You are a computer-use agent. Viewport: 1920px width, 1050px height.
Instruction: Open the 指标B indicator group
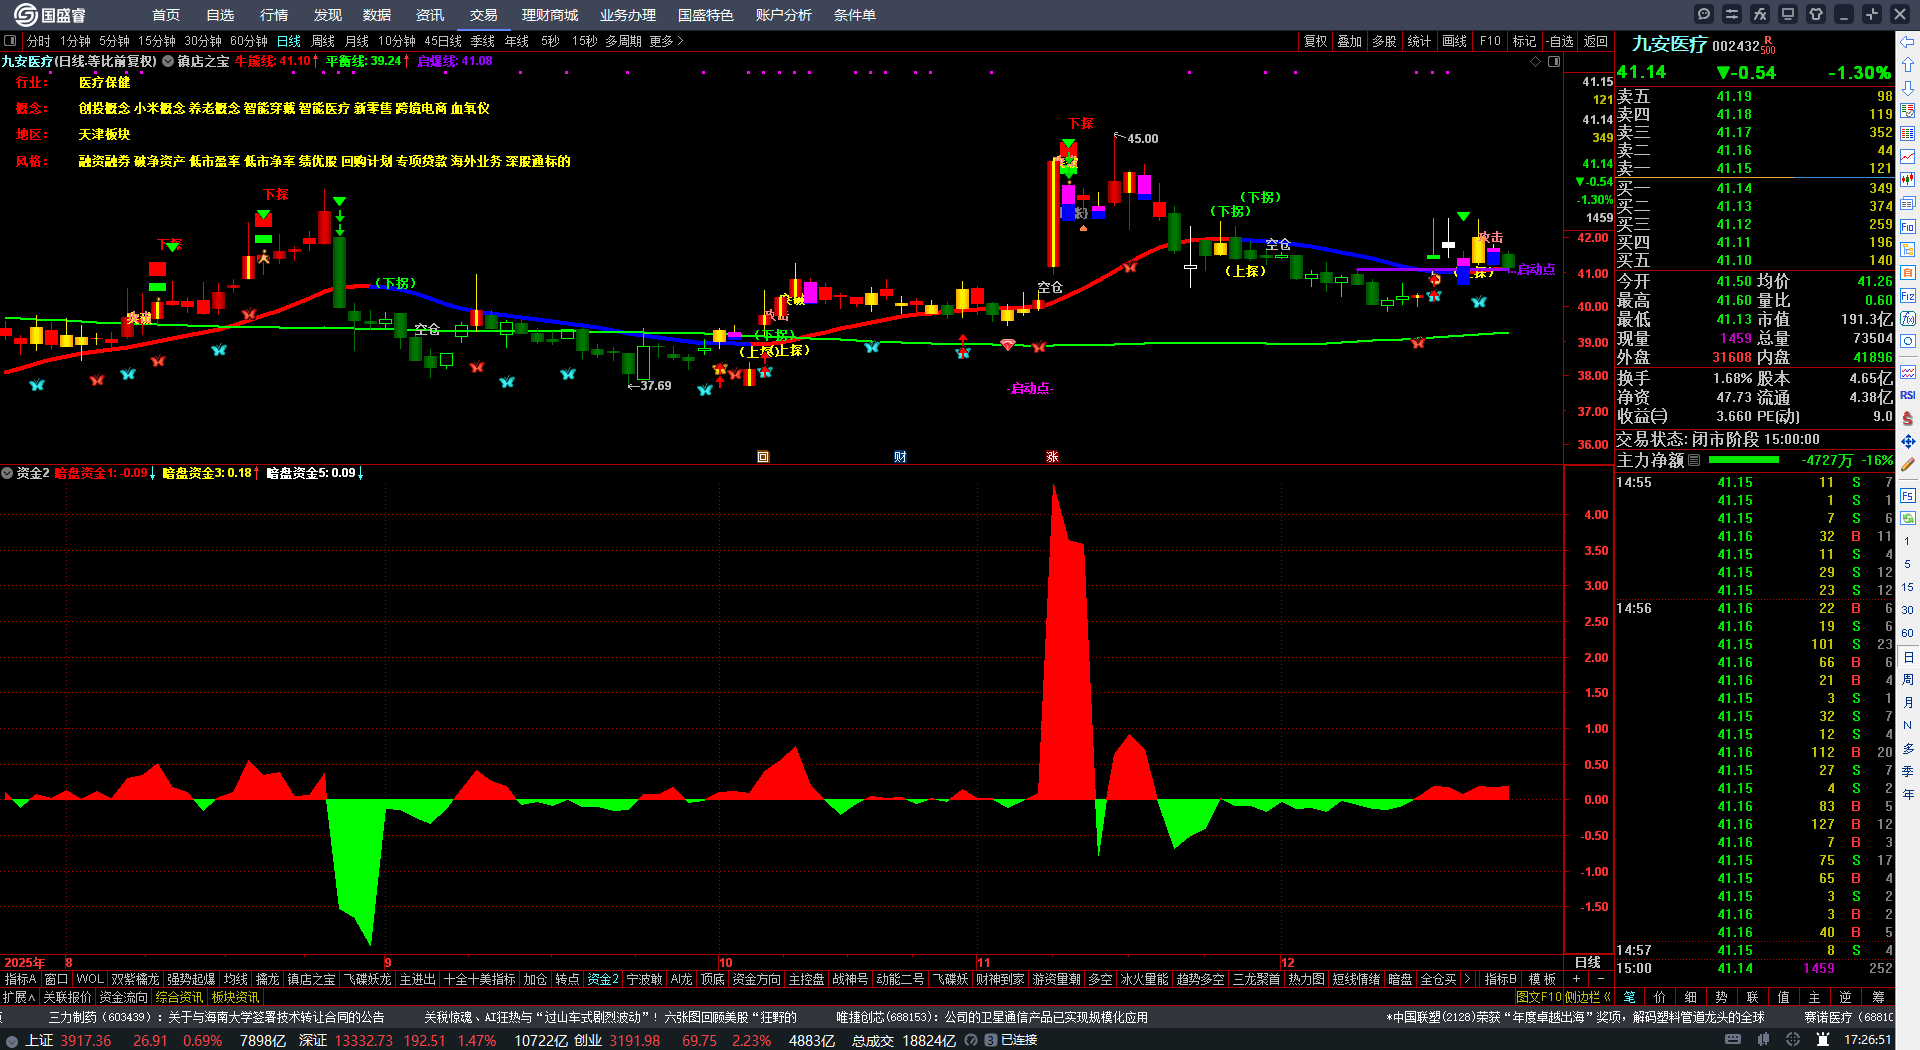click(1500, 979)
